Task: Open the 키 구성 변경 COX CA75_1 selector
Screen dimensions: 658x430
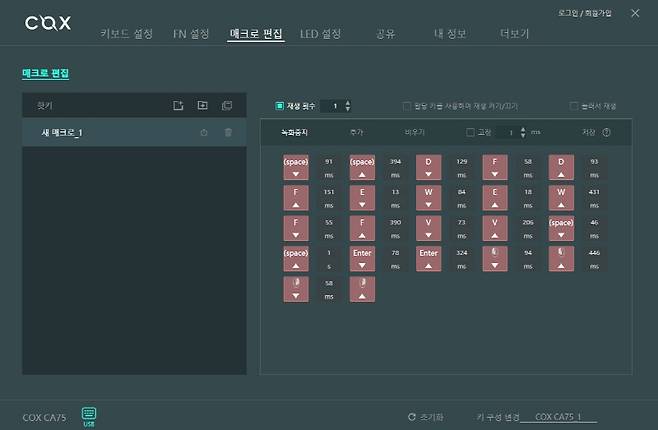Action: (558, 417)
